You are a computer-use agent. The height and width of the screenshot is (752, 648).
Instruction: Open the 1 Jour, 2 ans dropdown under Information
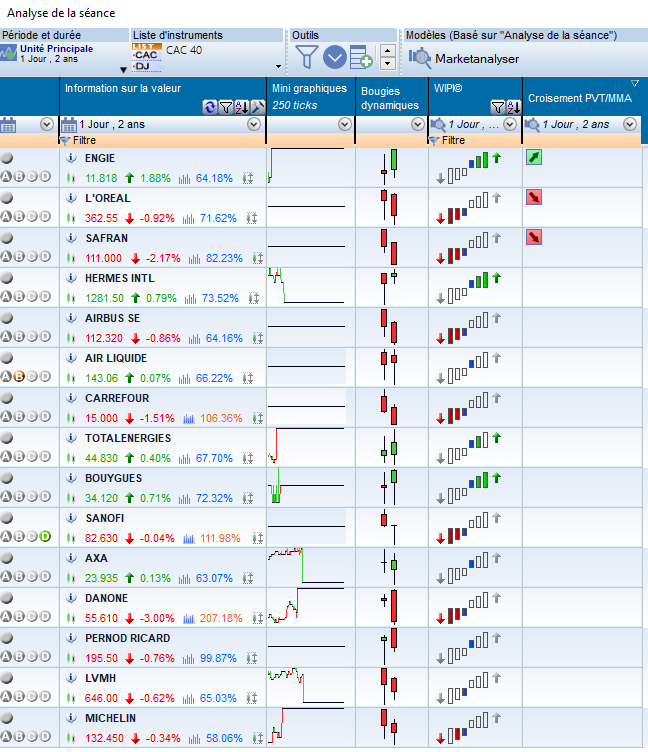point(254,125)
